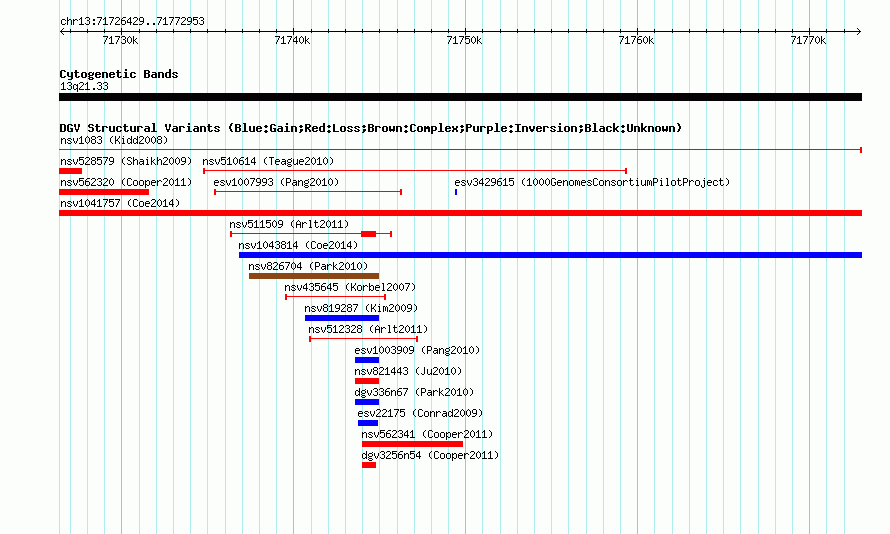This screenshot has width=890, height=534.
Task: Click the thick red block on nsv511509
Action: (x=368, y=234)
